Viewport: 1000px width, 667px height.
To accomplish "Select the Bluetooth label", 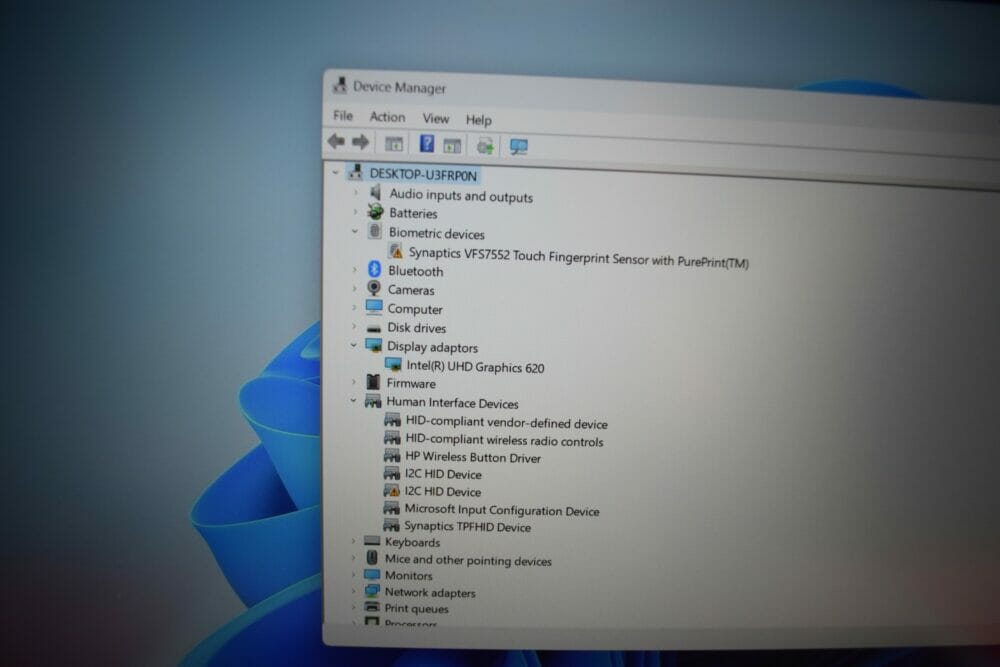I will pos(415,271).
